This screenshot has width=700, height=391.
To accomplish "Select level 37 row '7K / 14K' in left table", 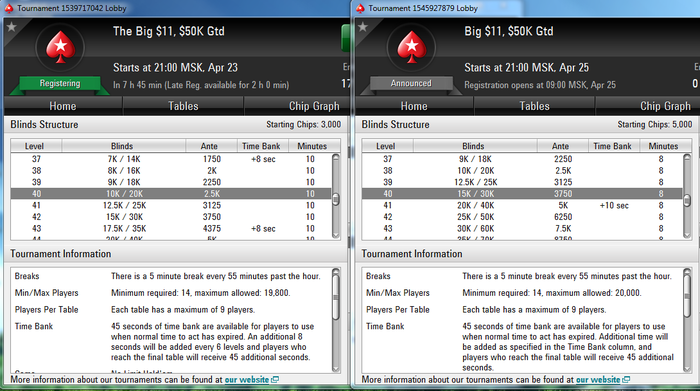I will [171, 159].
